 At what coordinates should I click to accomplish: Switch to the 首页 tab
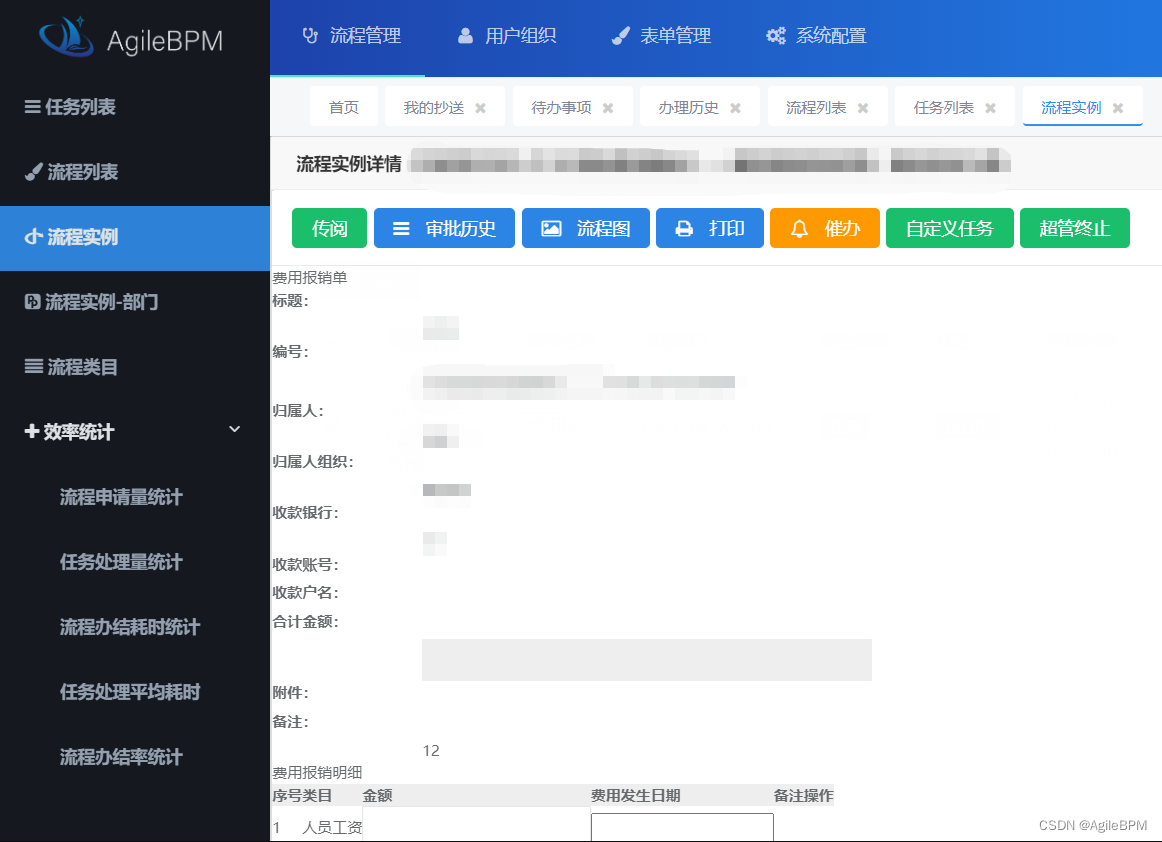click(343, 106)
